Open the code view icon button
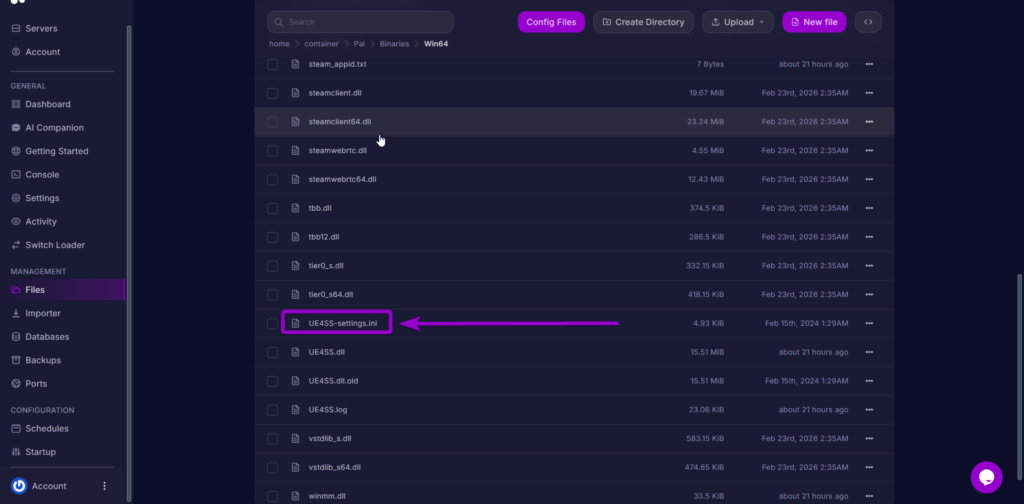 (868, 22)
